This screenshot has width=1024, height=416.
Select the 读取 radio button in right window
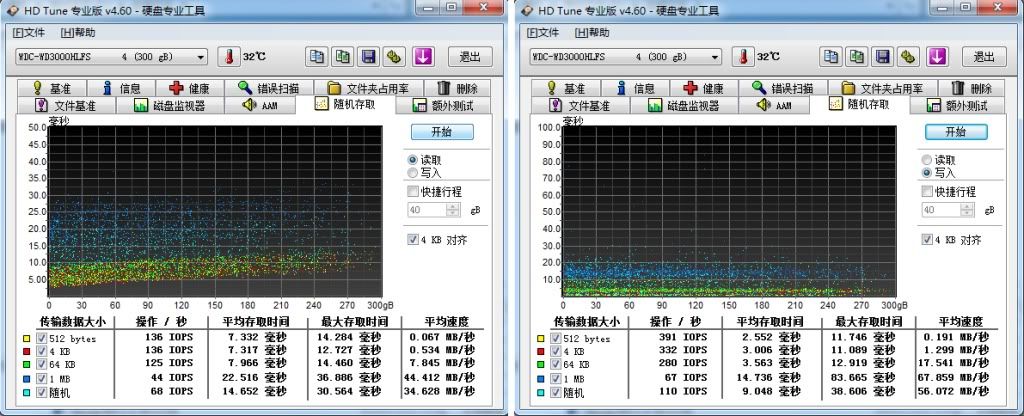point(927,160)
